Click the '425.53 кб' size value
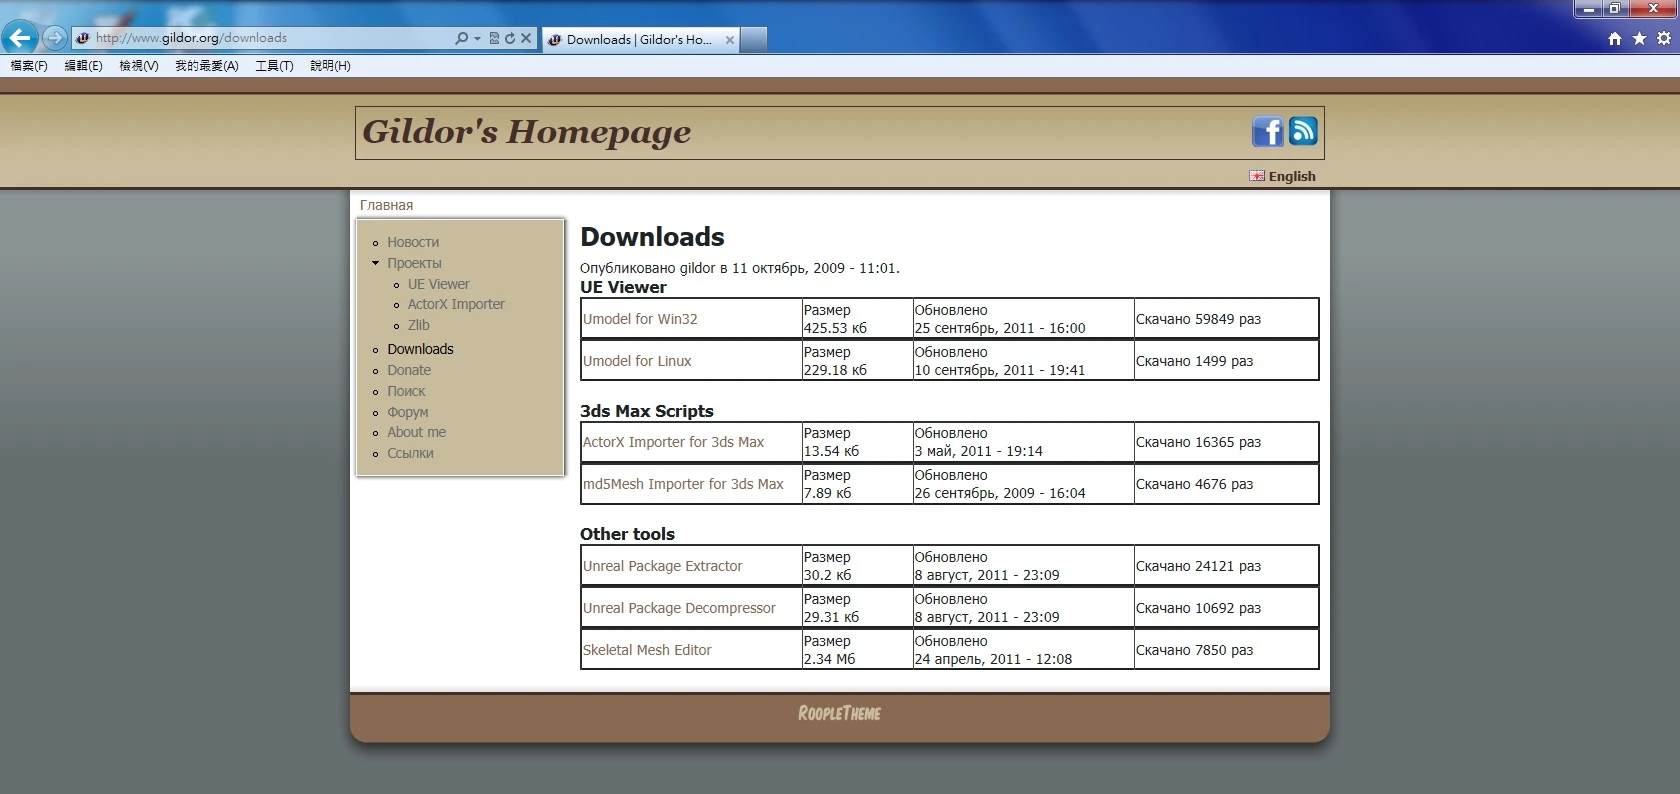 click(835, 328)
